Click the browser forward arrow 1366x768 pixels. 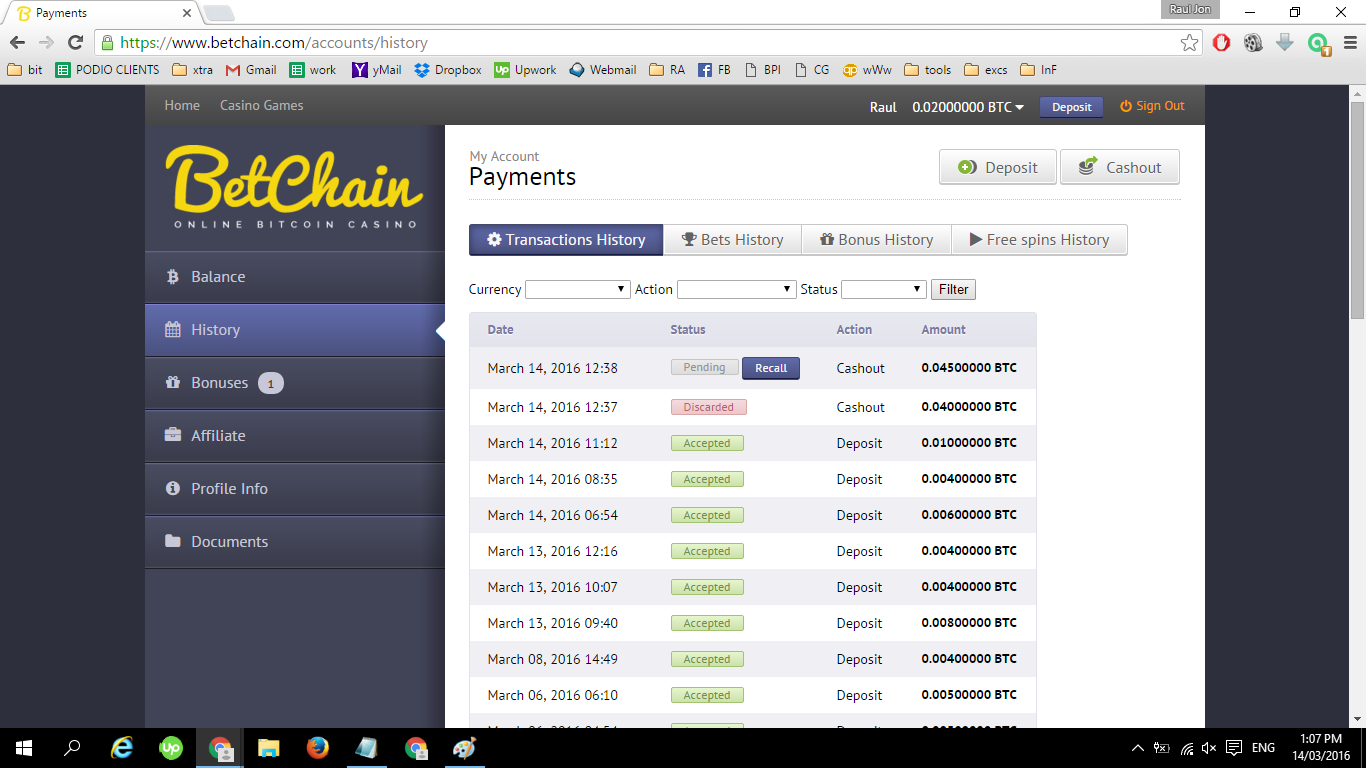46,43
